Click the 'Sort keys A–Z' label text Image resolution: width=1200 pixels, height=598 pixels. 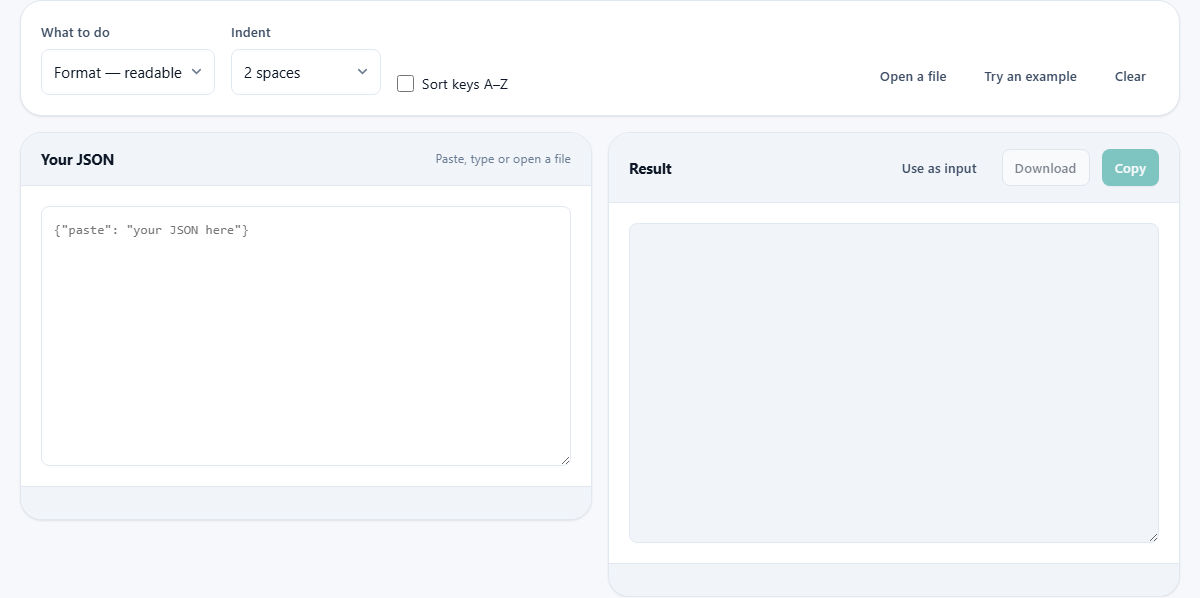[465, 84]
